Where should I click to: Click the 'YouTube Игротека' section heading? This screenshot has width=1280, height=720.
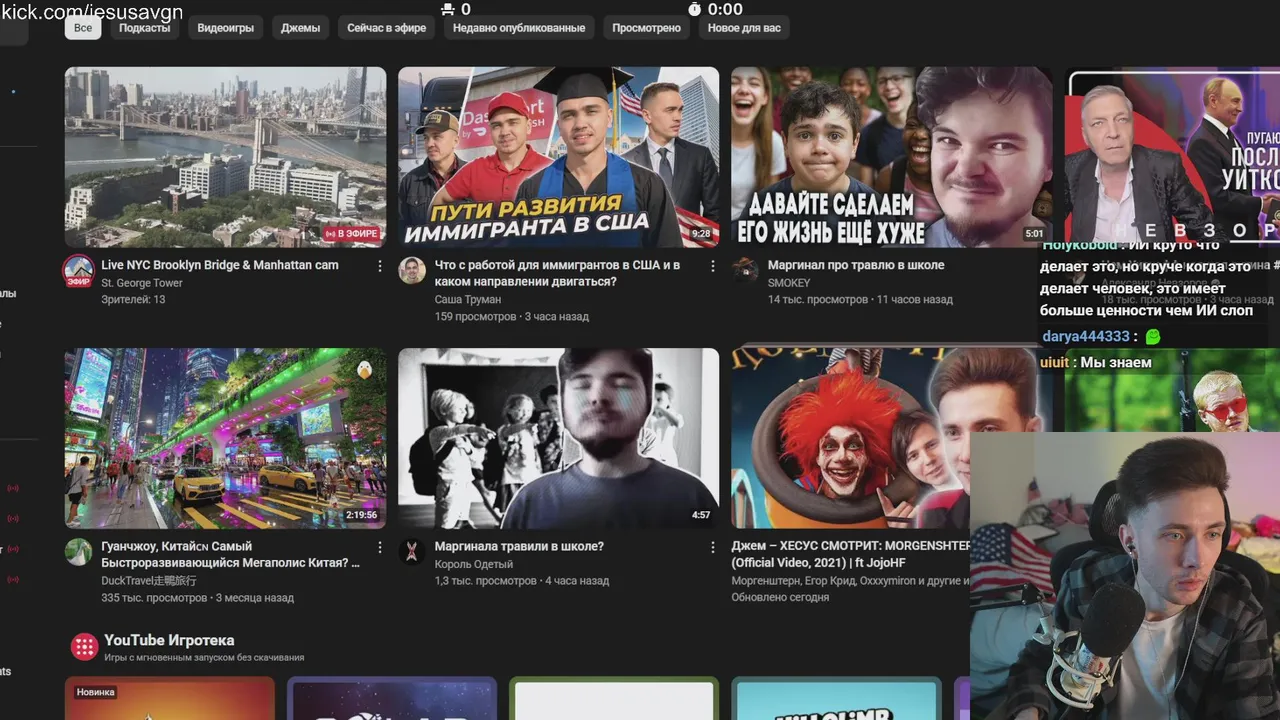169,640
